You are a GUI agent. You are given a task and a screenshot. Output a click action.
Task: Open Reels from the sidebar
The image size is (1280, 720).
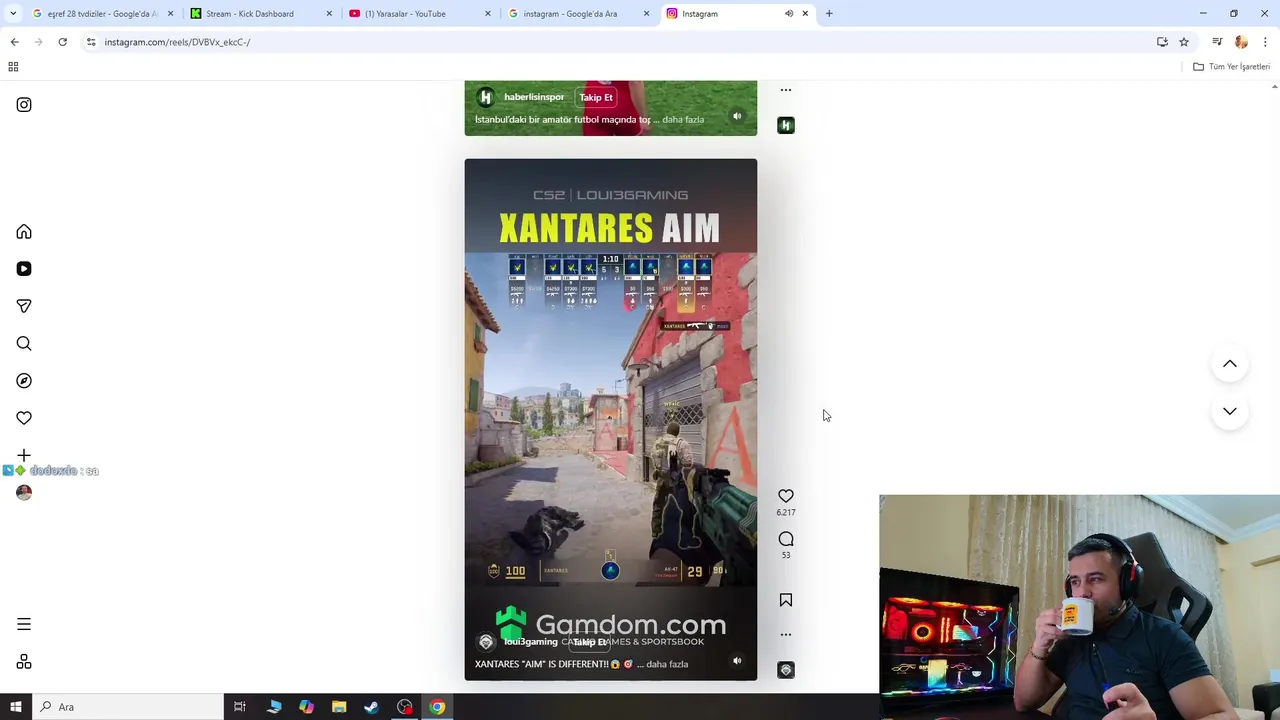(x=24, y=269)
